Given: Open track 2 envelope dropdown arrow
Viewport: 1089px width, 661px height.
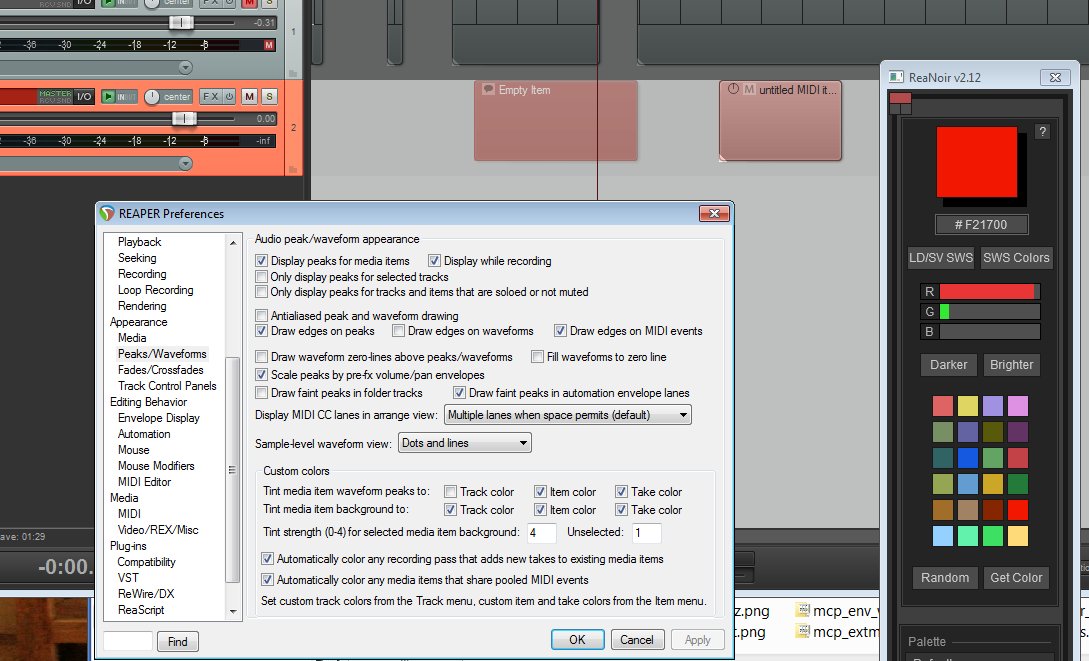Looking at the screenshot, I should 185,163.
